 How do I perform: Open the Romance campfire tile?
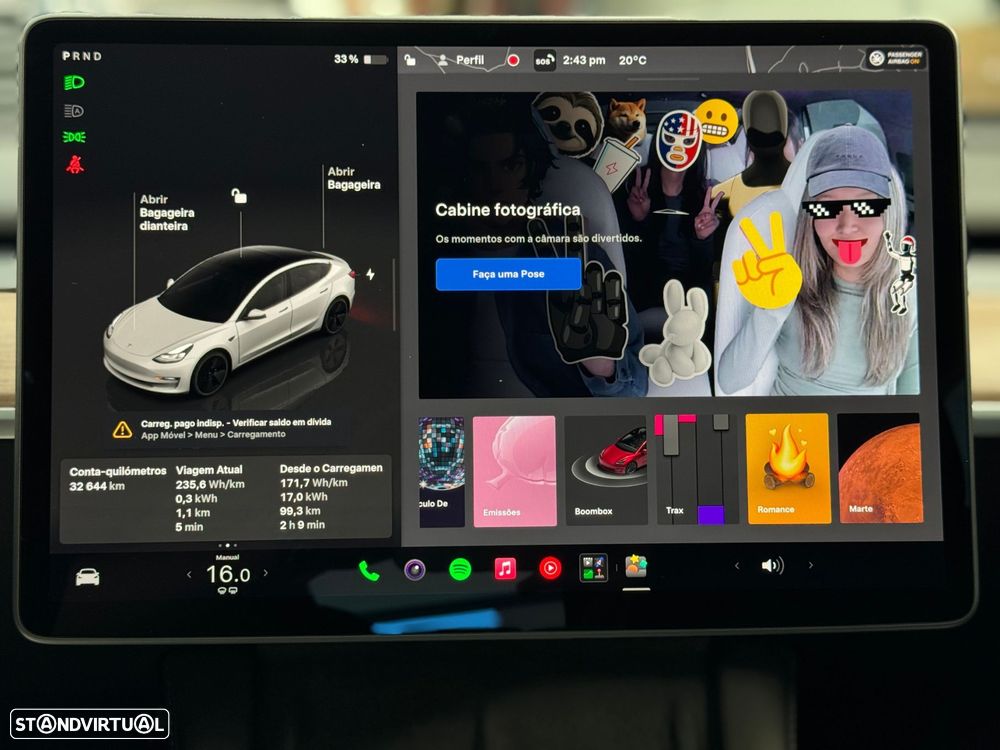pyautogui.click(x=788, y=468)
